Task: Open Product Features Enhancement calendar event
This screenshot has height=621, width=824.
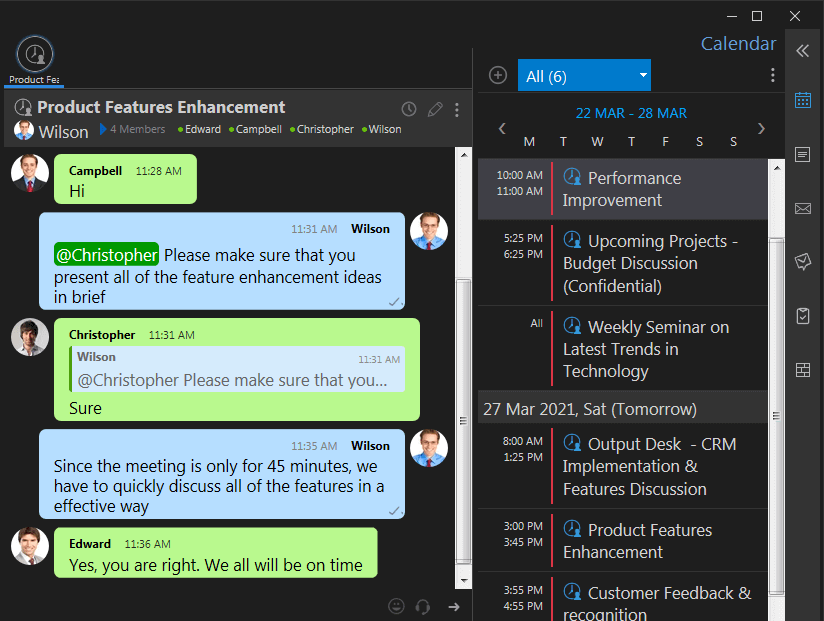Action: pyautogui.click(x=623, y=541)
